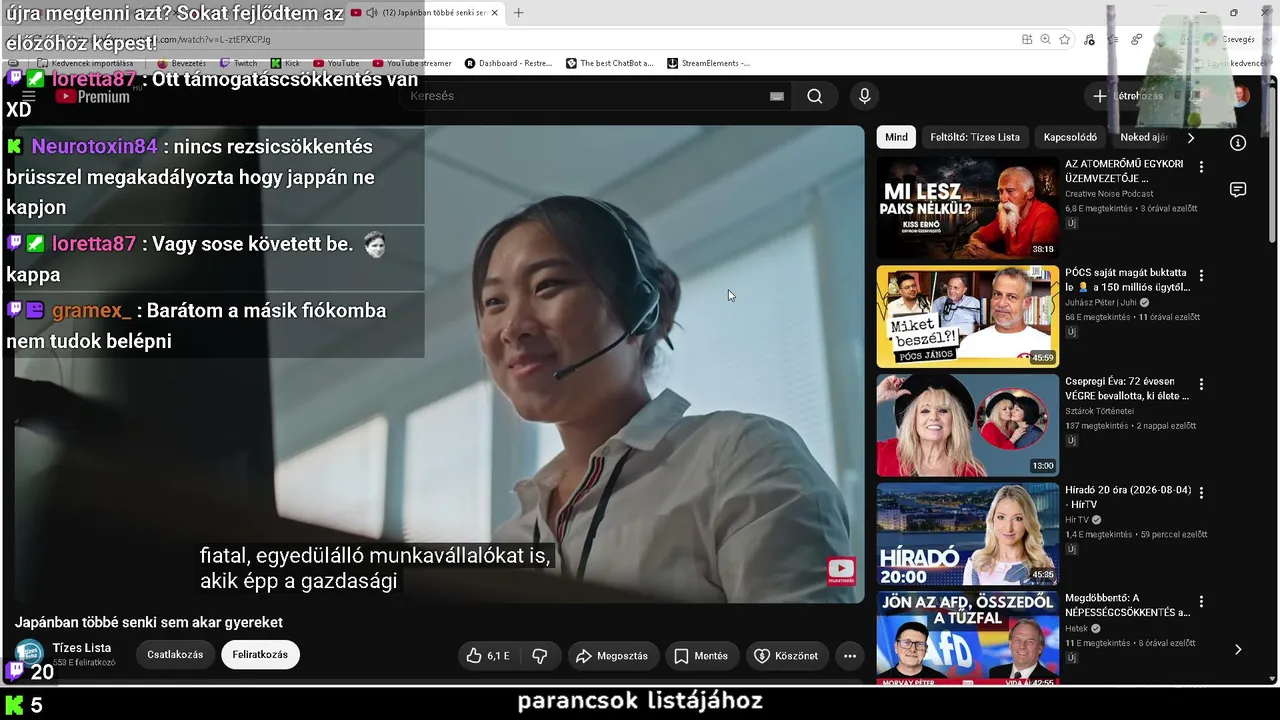Click the video title Japánban többé senki
1280x720 pixels.
(x=149, y=622)
